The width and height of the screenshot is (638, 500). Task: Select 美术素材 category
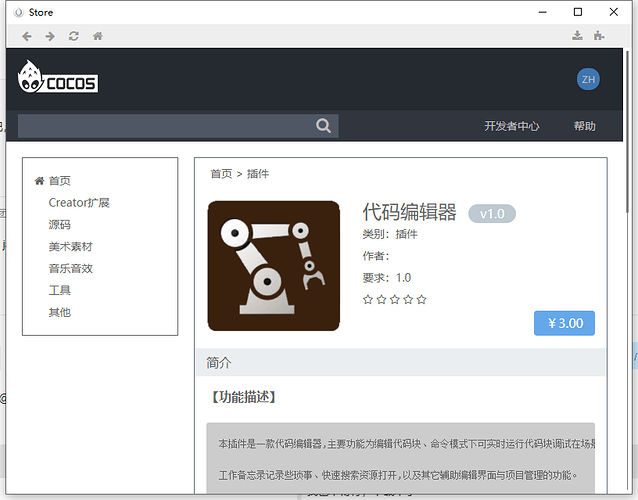(x=70, y=247)
